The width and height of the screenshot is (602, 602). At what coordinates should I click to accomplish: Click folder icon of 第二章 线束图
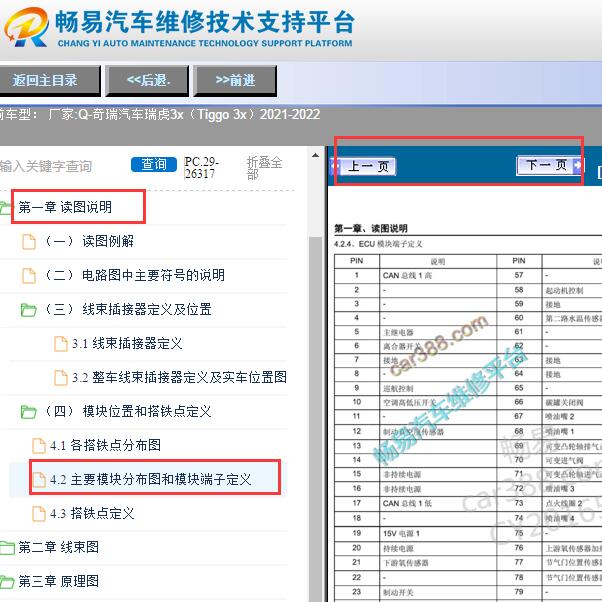(x=7, y=548)
